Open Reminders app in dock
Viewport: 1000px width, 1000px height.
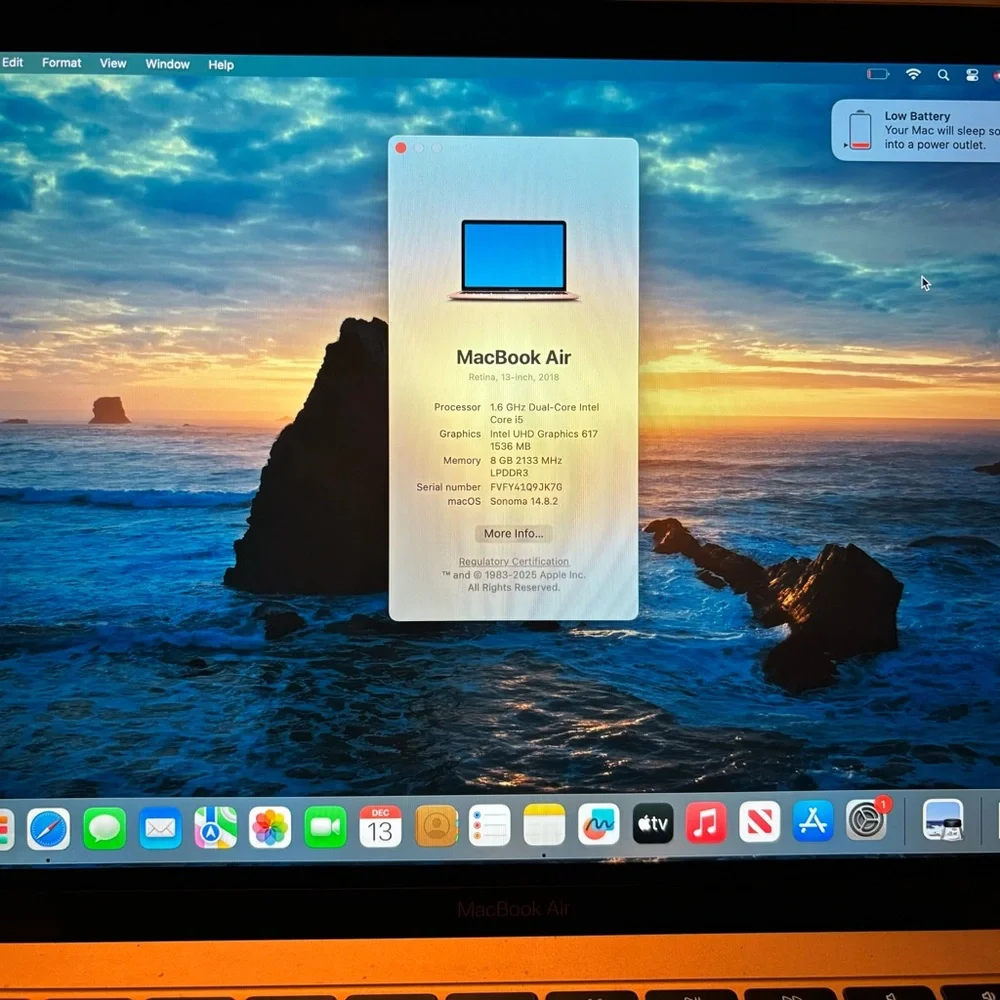pyautogui.click(x=490, y=825)
